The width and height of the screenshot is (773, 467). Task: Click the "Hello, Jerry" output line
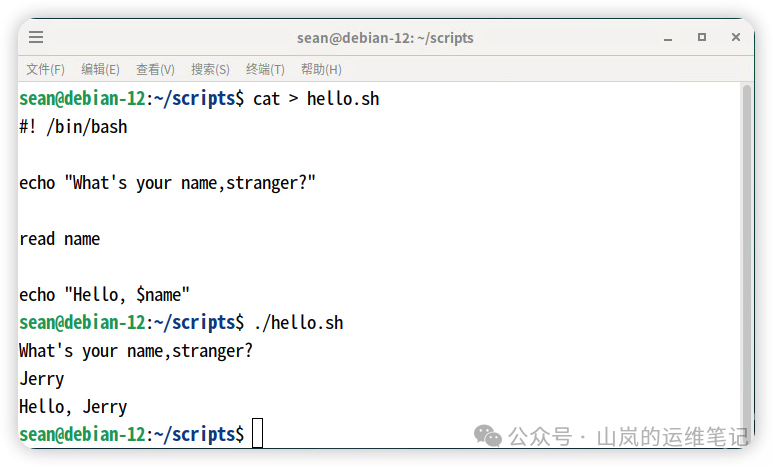click(x=73, y=407)
